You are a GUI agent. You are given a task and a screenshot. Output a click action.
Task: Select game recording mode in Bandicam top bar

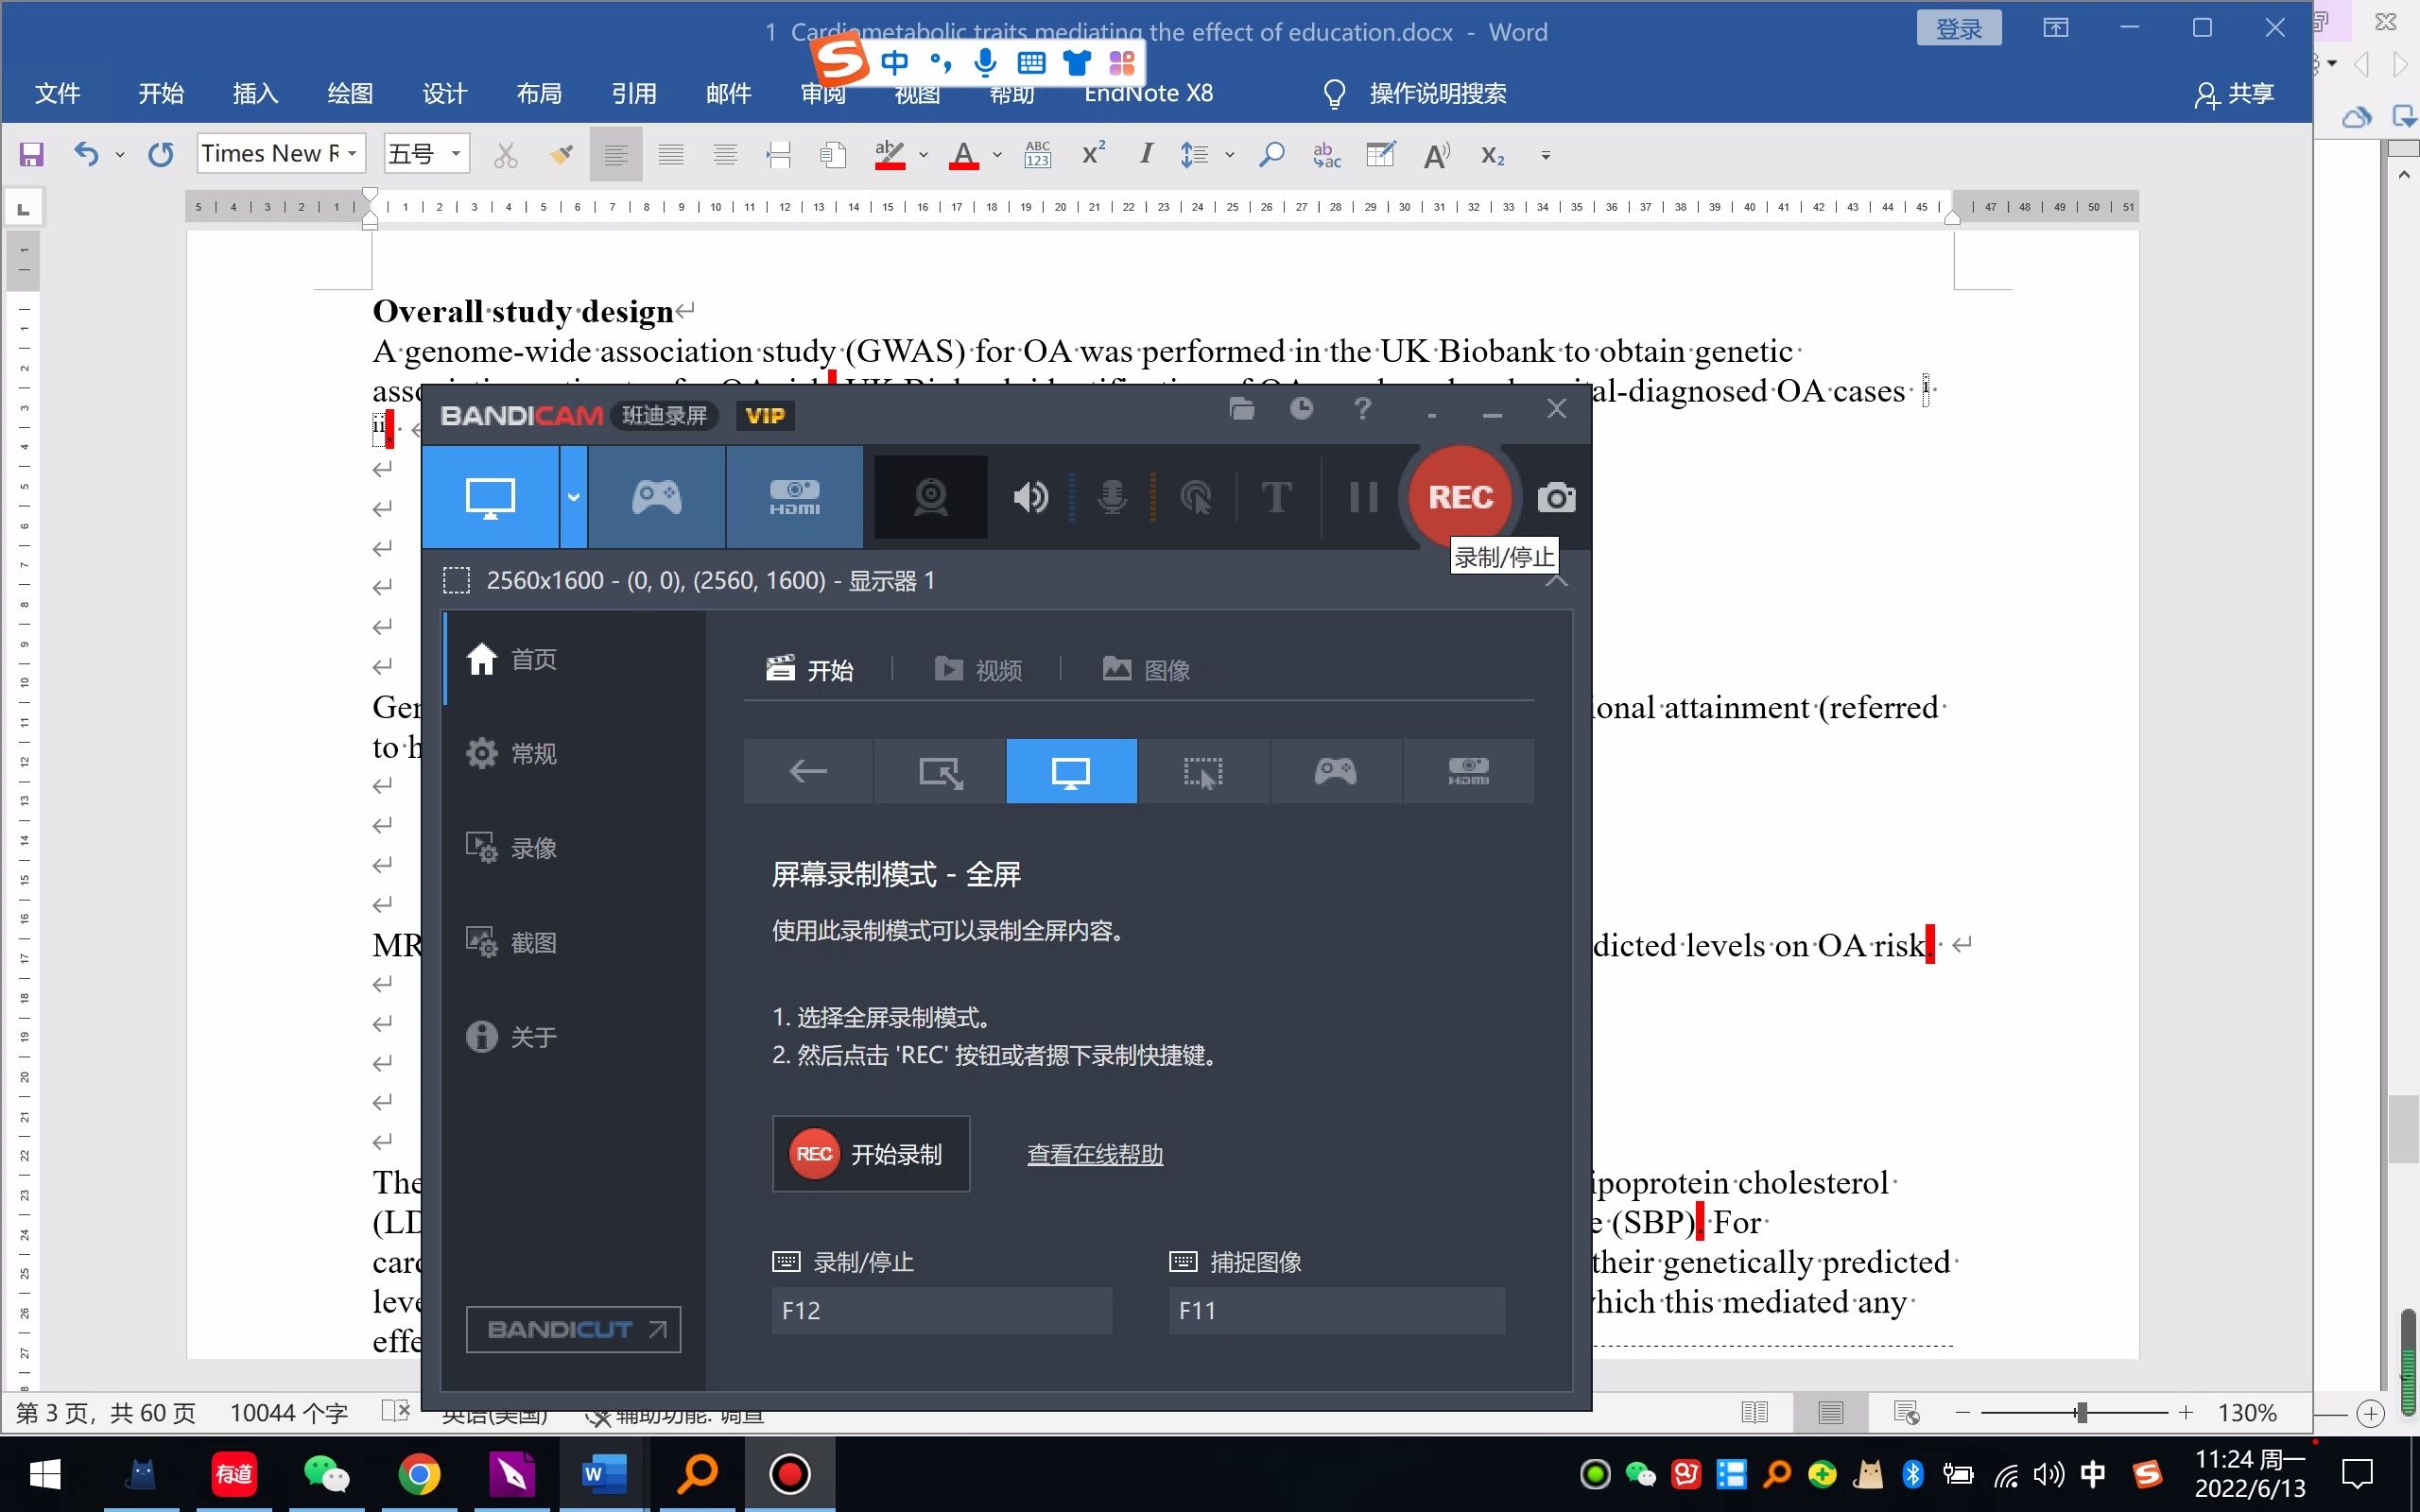pyautogui.click(x=657, y=497)
